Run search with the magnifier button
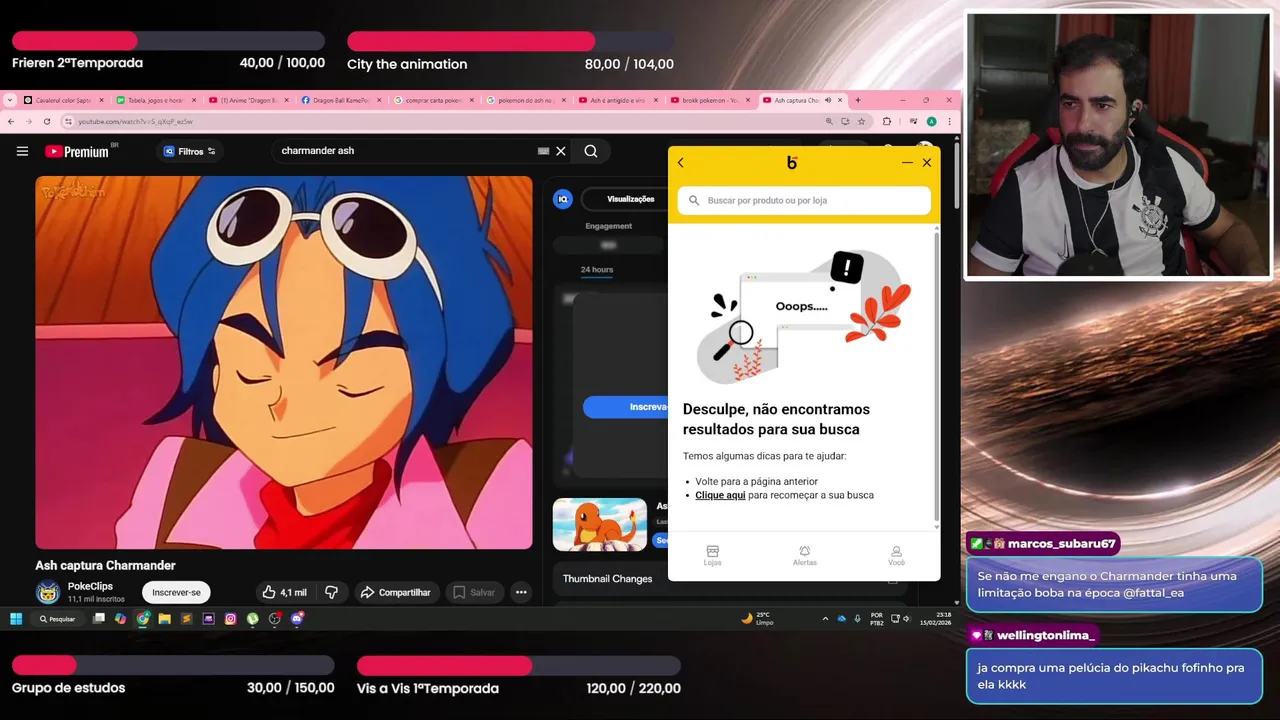Image resolution: width=1280 pixels, height=720 pixels. [591, 151]
